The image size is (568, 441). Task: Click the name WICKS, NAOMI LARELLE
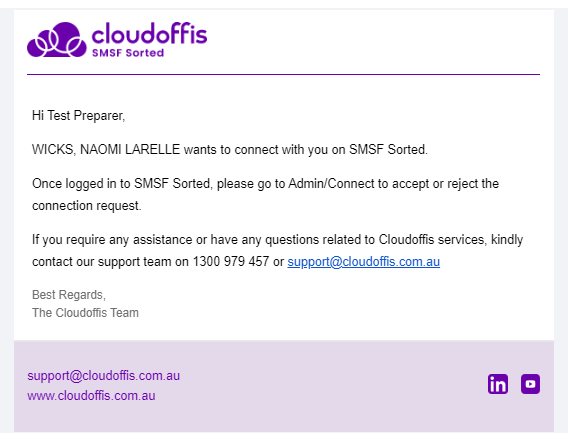tap(106, 149)
